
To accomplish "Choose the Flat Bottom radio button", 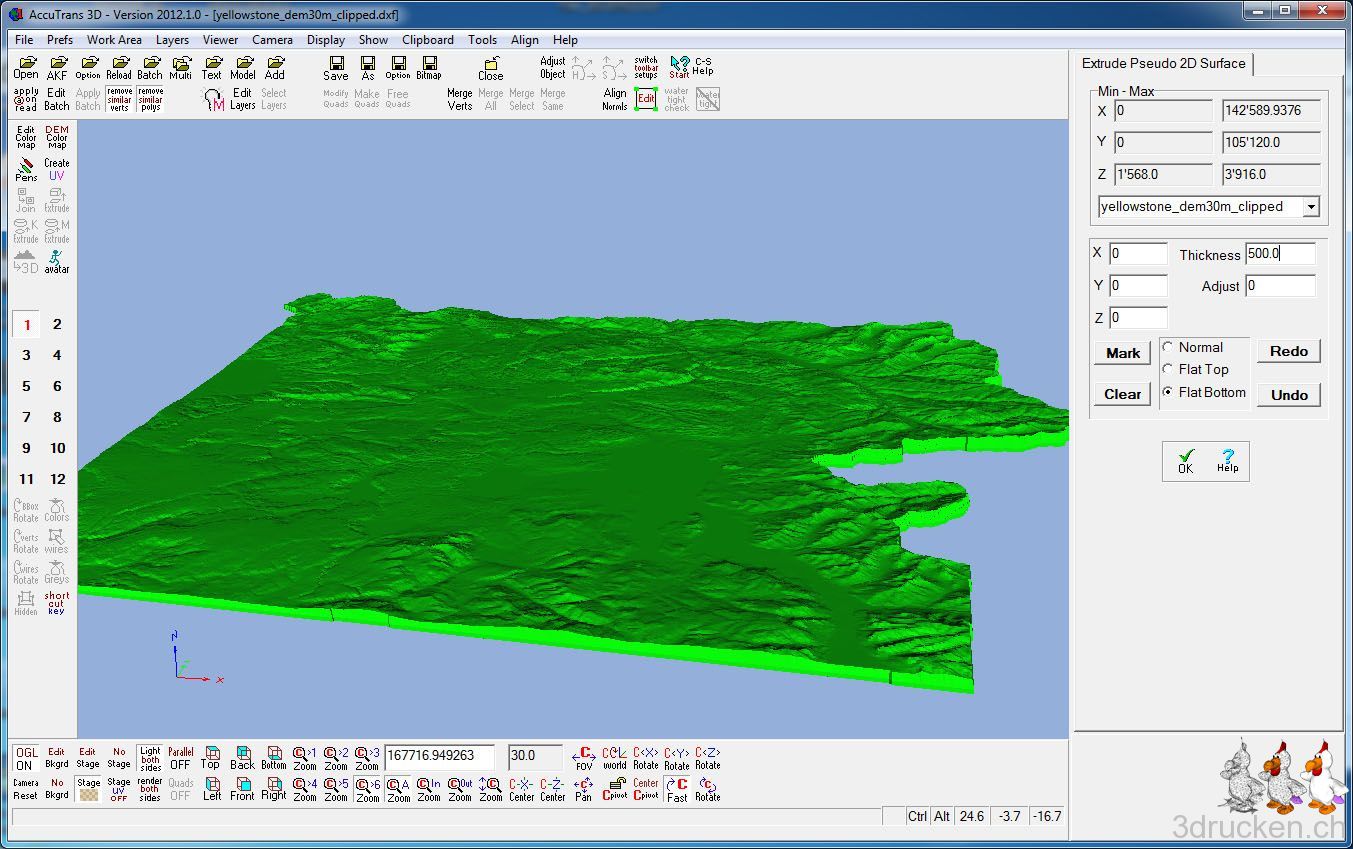I will [x=1168, y=392].
